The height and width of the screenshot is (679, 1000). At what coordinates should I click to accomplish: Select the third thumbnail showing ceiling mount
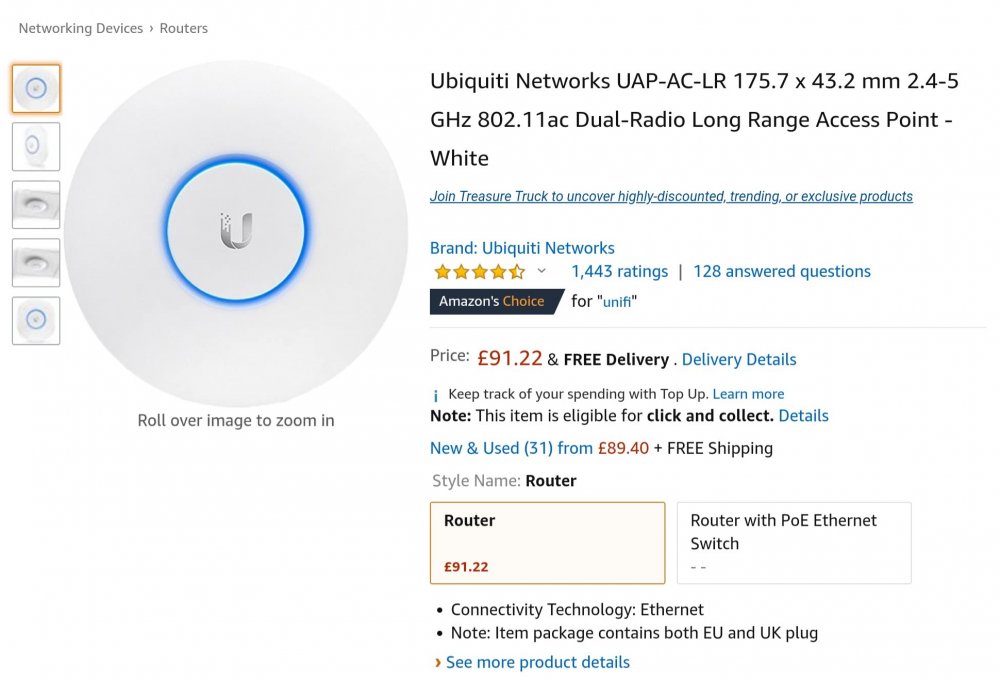pos(36,205)
